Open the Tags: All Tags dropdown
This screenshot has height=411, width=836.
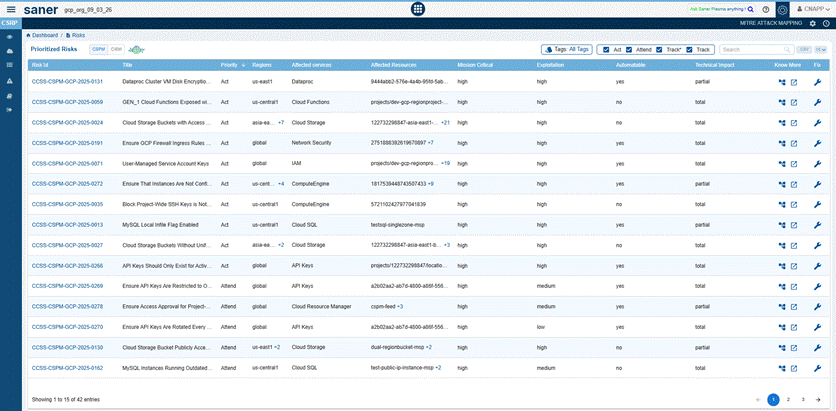567,49
